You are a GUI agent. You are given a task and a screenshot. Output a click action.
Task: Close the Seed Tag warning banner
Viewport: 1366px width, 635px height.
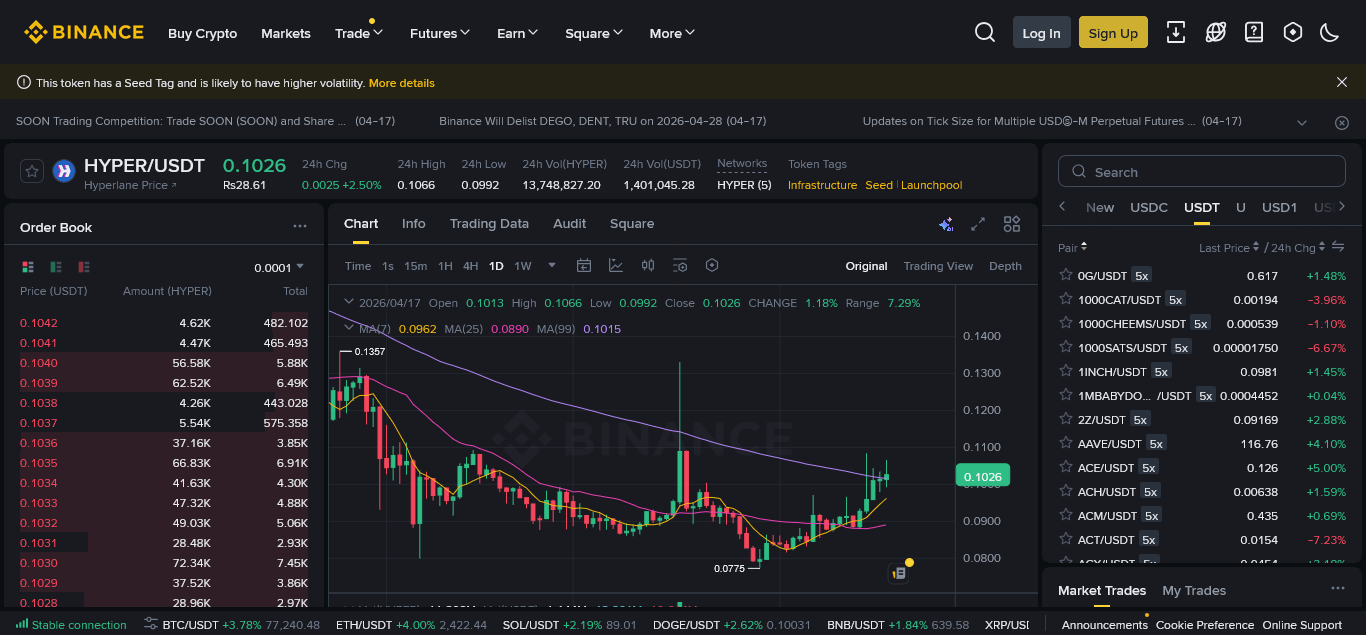point(1342,82)
